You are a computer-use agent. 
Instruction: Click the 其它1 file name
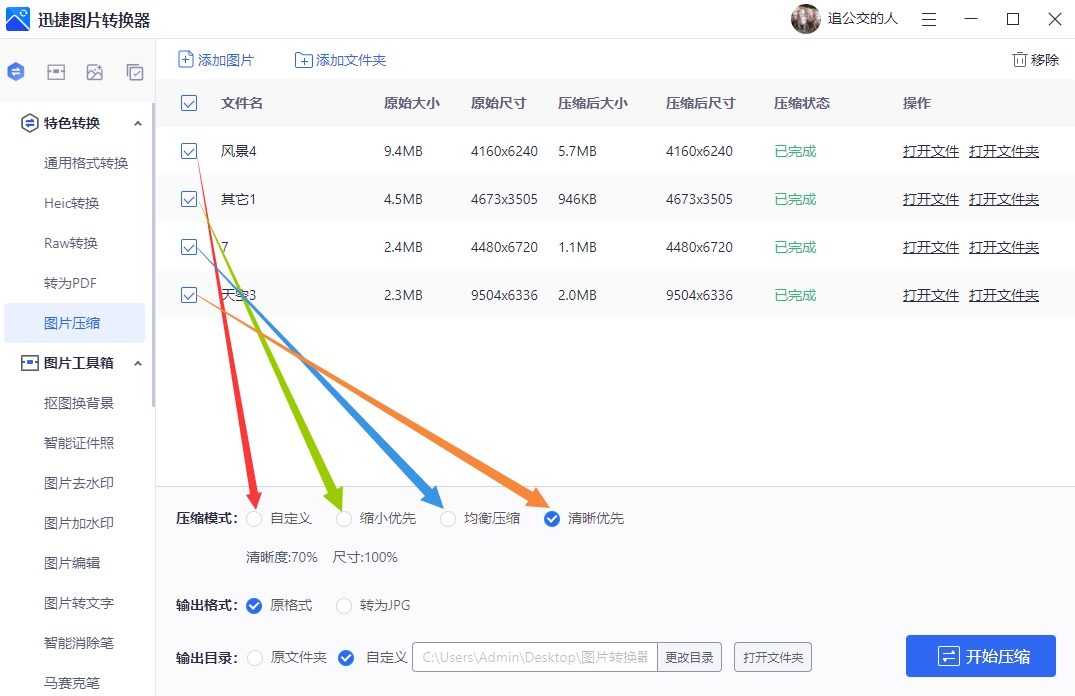click(238, 199)
